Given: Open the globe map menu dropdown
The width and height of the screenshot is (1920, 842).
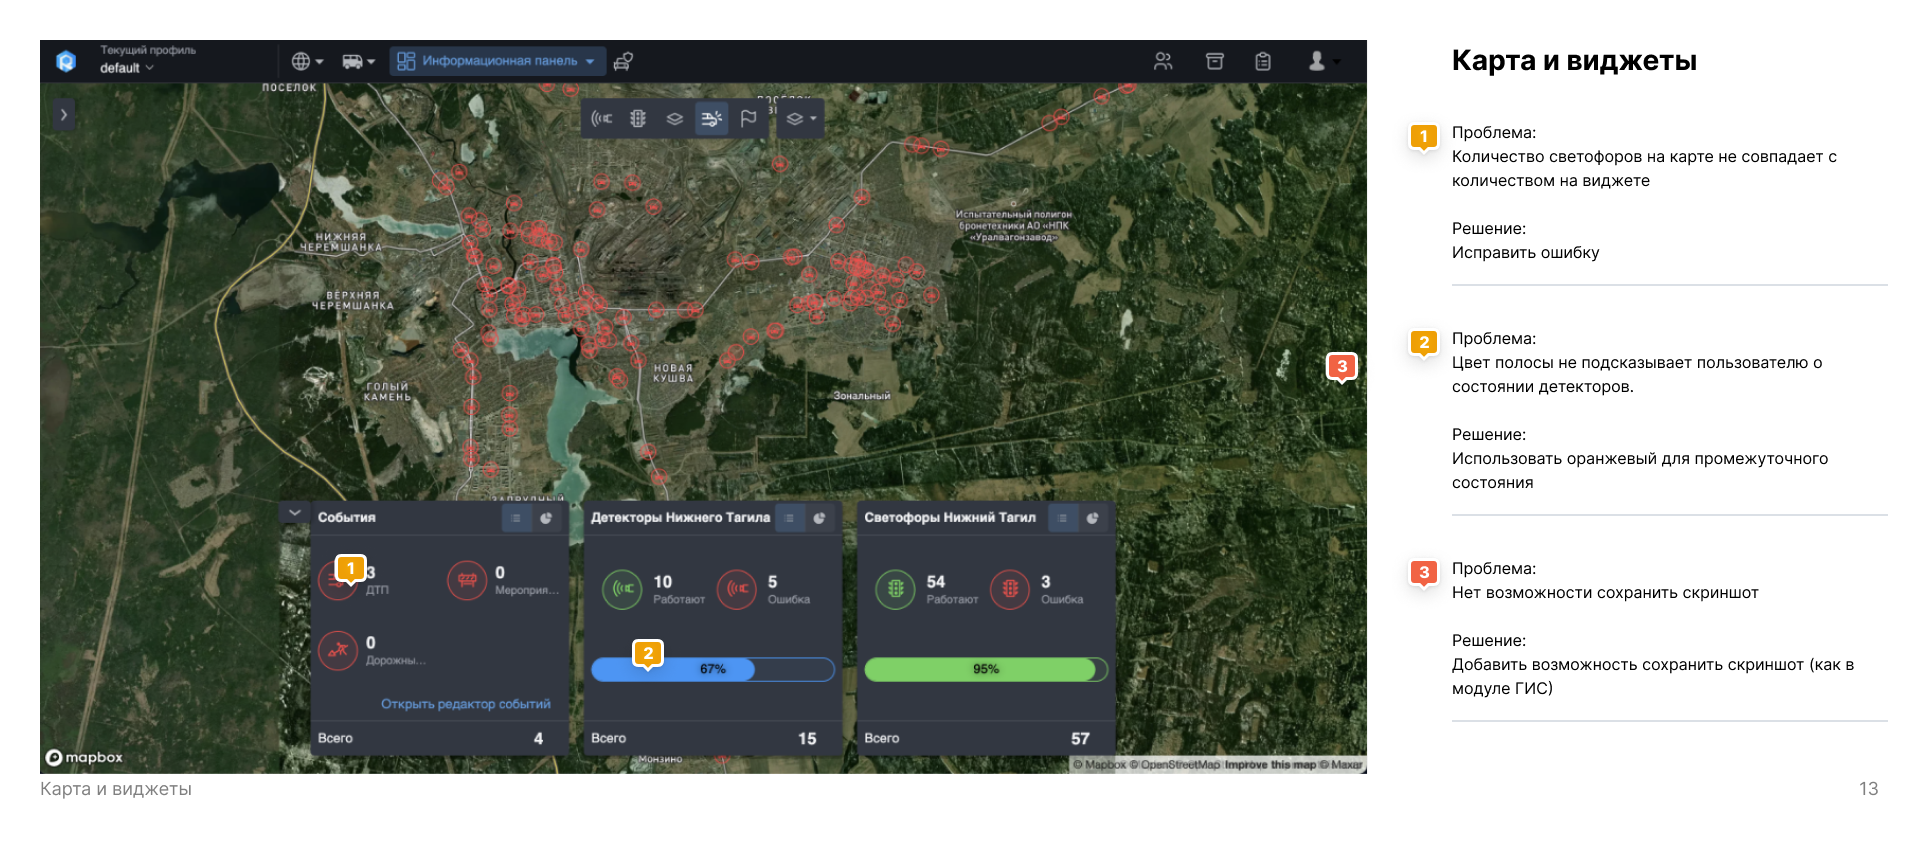Looking at the screenshot, I should pos(307,61).
